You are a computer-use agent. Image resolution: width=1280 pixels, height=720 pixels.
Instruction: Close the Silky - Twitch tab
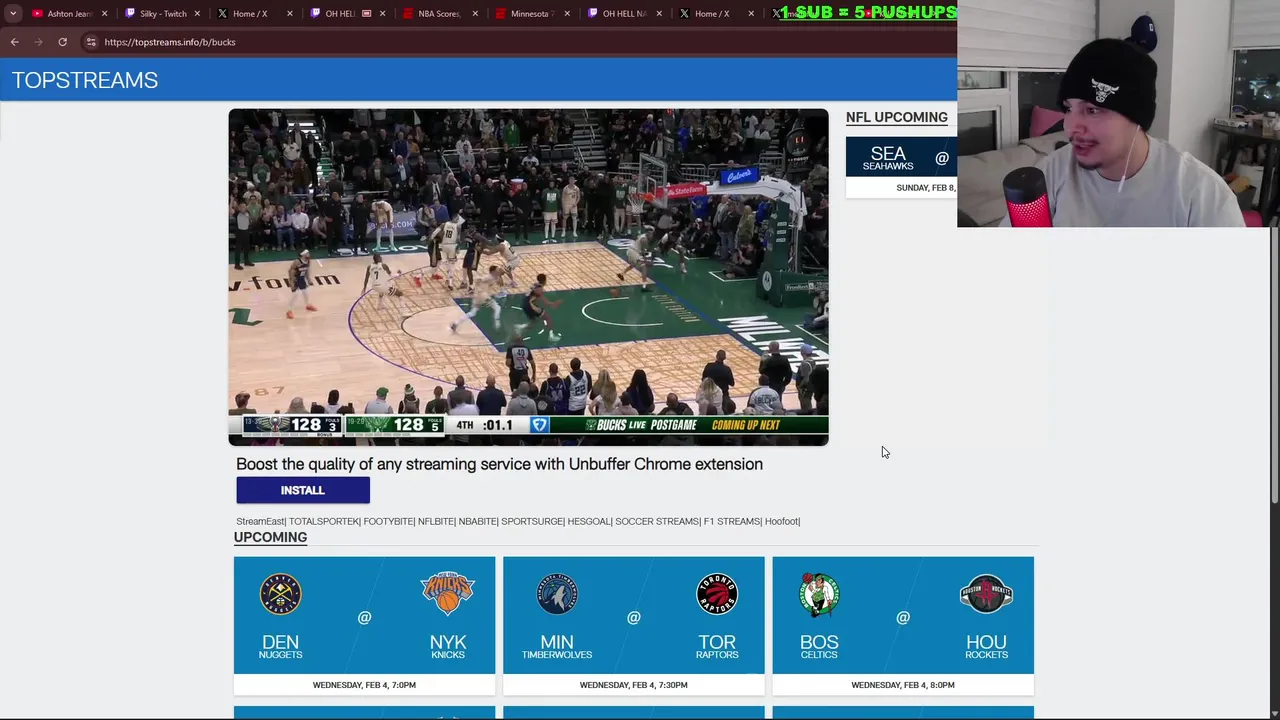[x=197, y=14]
